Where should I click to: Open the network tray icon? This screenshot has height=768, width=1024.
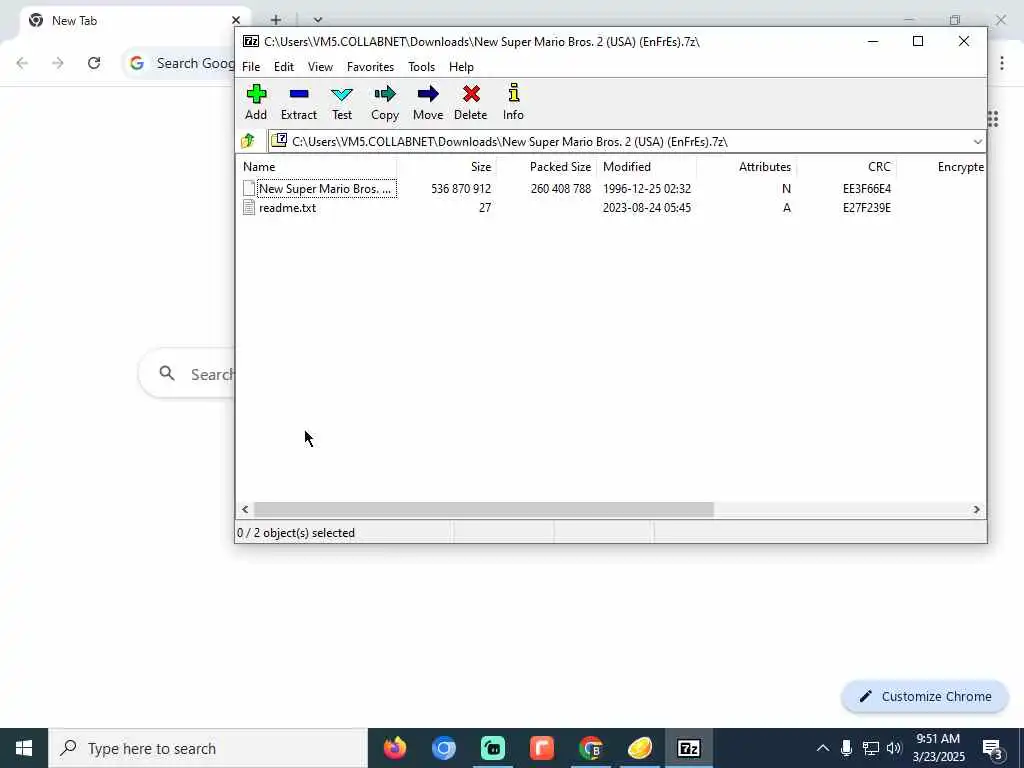point(871,748)
